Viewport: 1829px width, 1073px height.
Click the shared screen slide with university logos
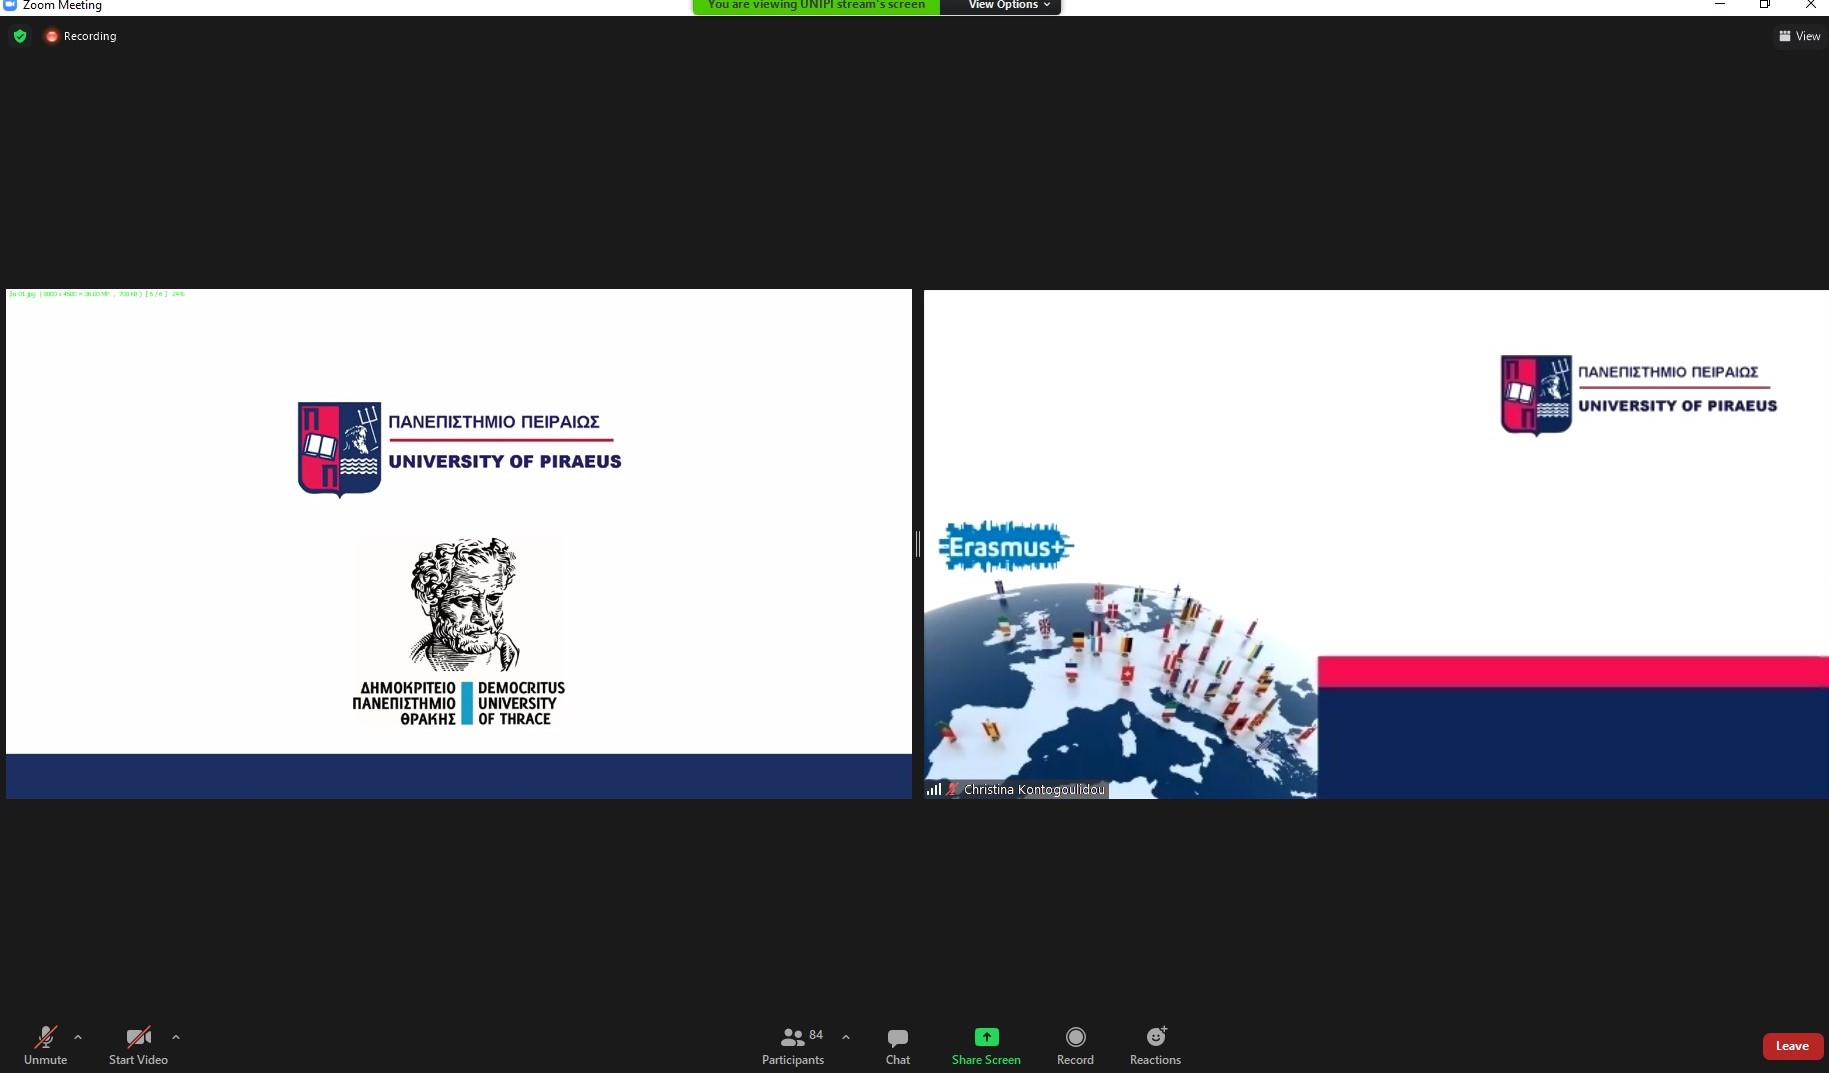coord(459,543)
